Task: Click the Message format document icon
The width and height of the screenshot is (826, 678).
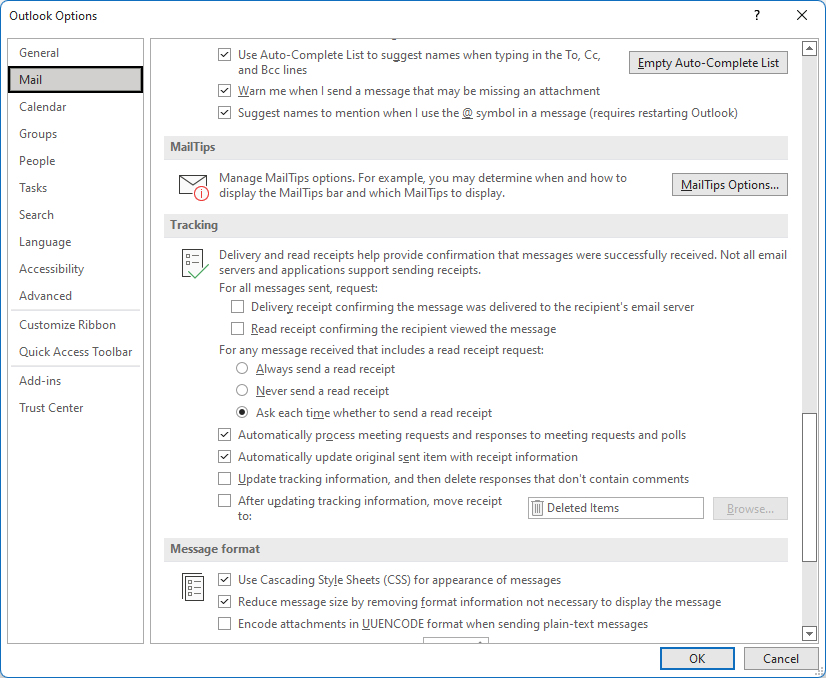Action: click(193, 586)
